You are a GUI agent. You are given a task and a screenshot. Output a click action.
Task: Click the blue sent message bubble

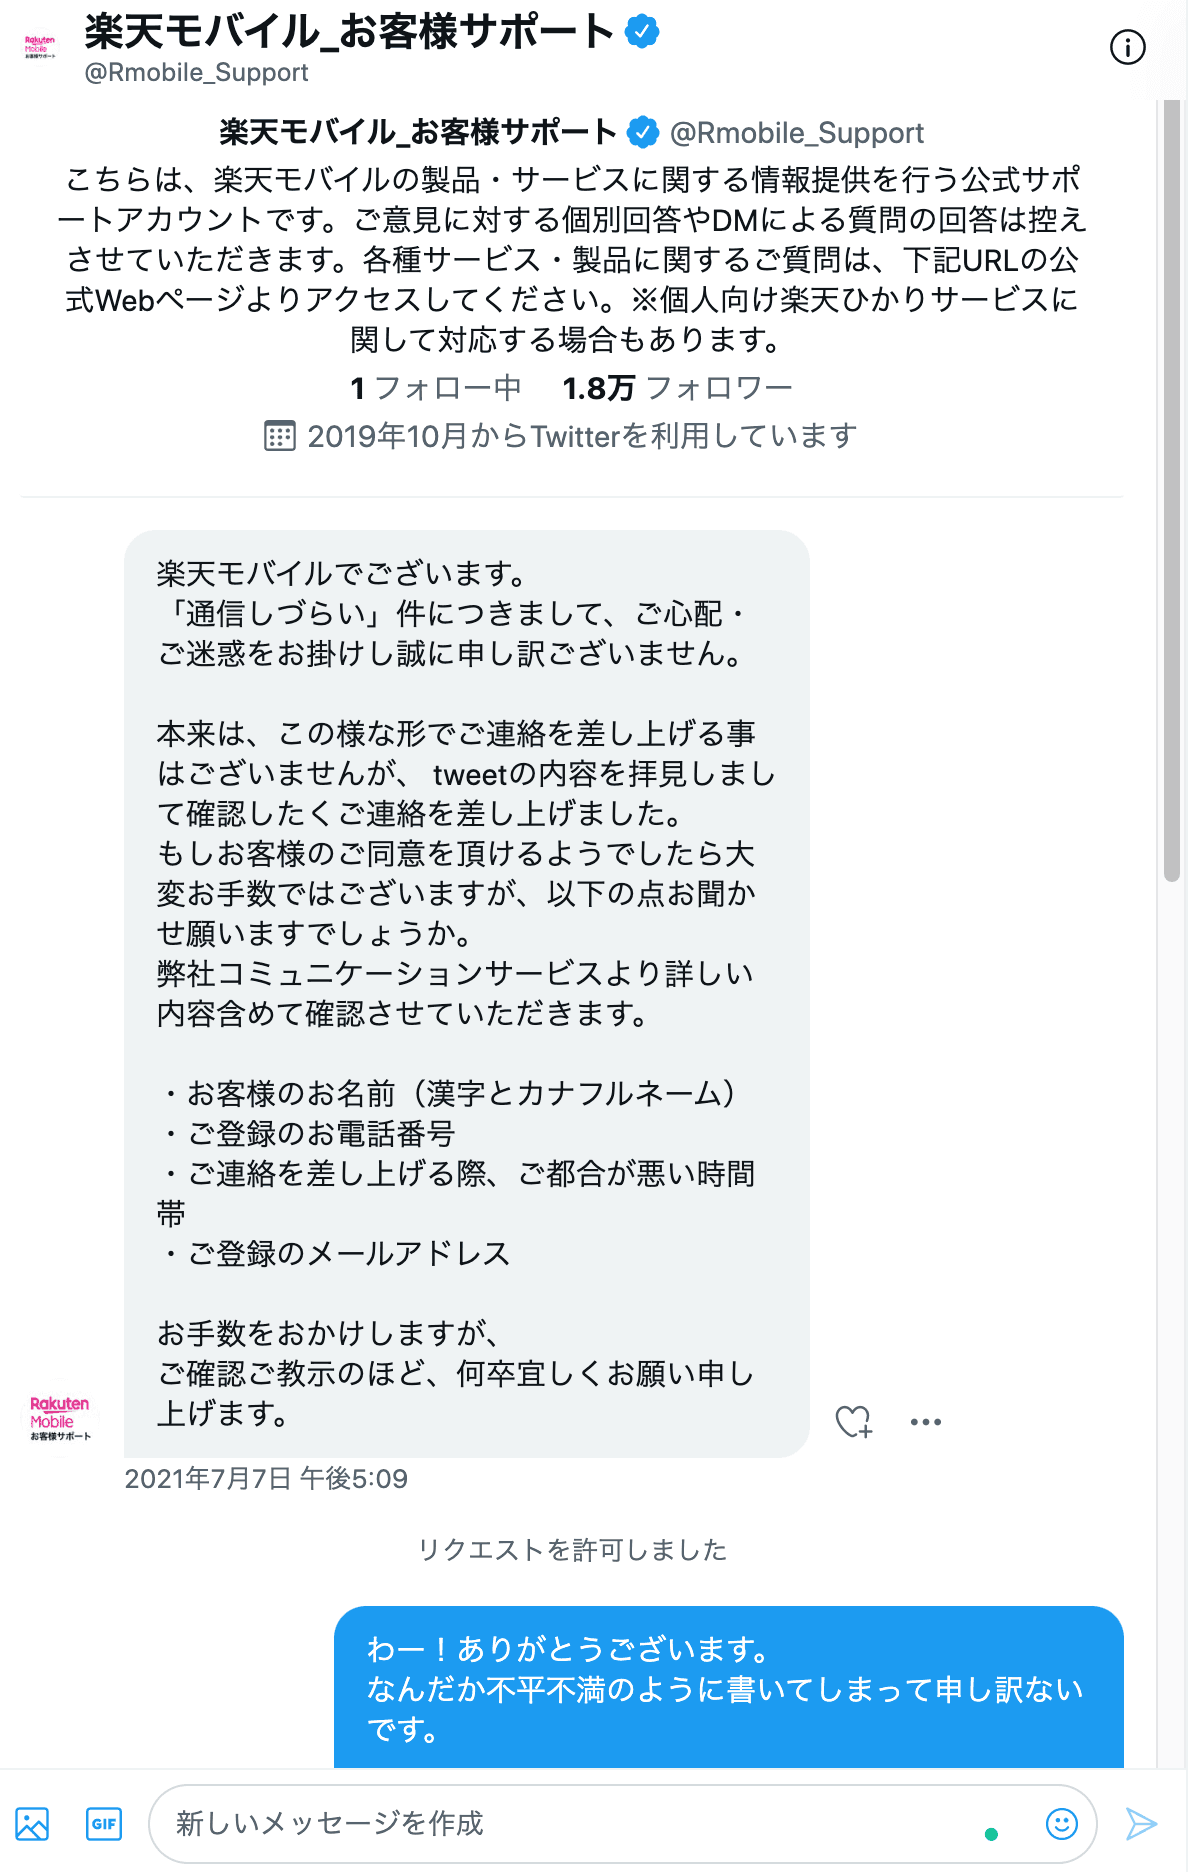(728, 1687)
